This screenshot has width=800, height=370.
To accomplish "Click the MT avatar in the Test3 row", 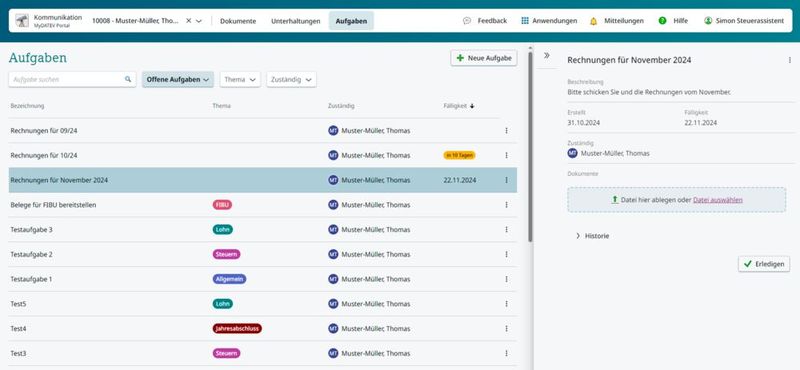I will pyautogui.click(x=333, y=353).
